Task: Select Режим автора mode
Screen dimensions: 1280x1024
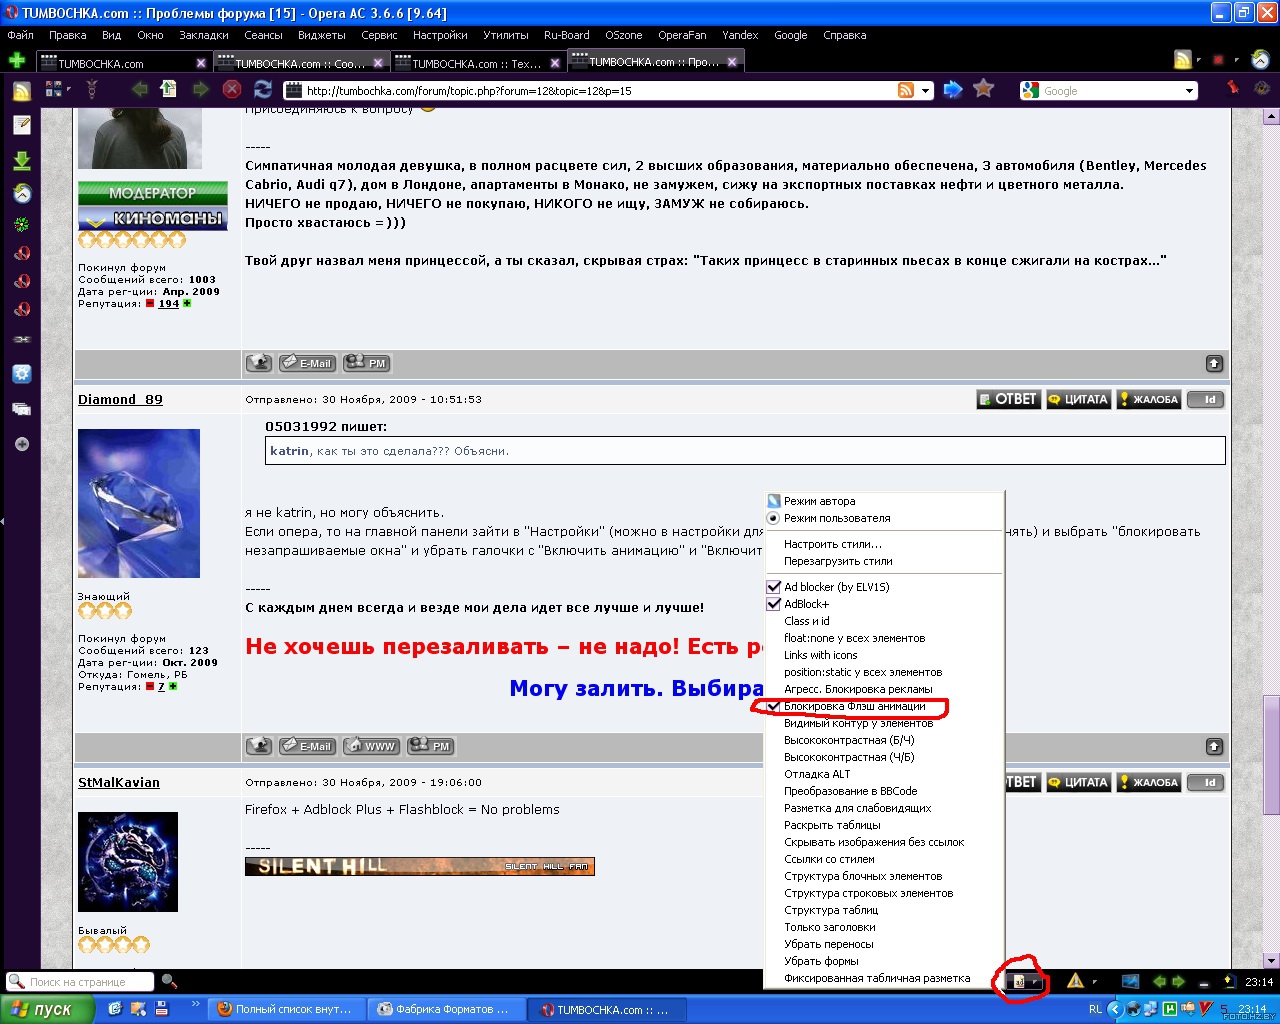Action: click(x=820, y=501)
